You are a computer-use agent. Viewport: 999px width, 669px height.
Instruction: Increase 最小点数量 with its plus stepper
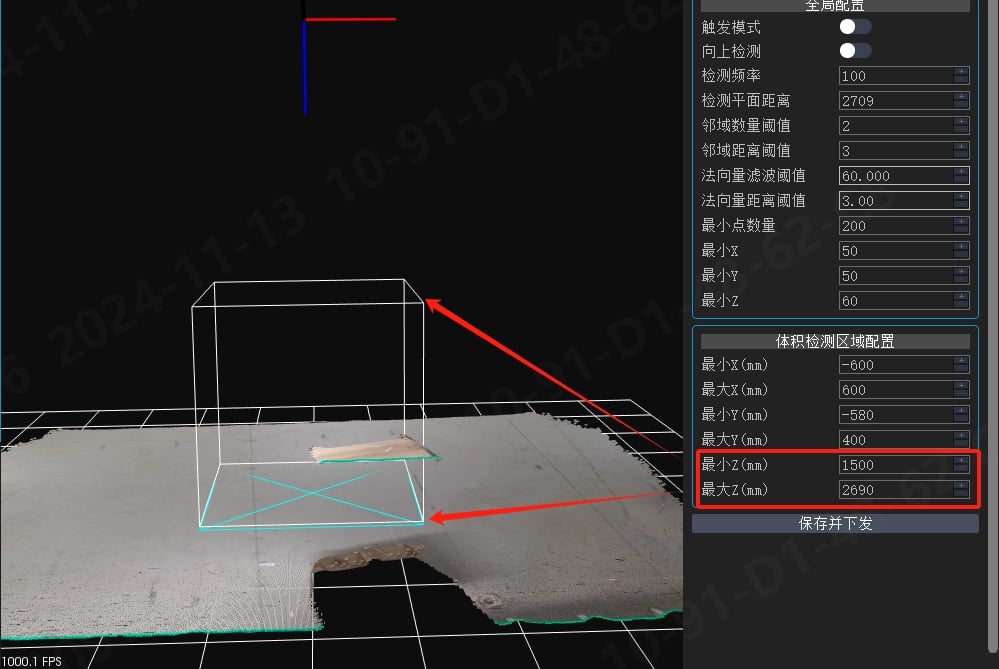click(x=961, y=222)
